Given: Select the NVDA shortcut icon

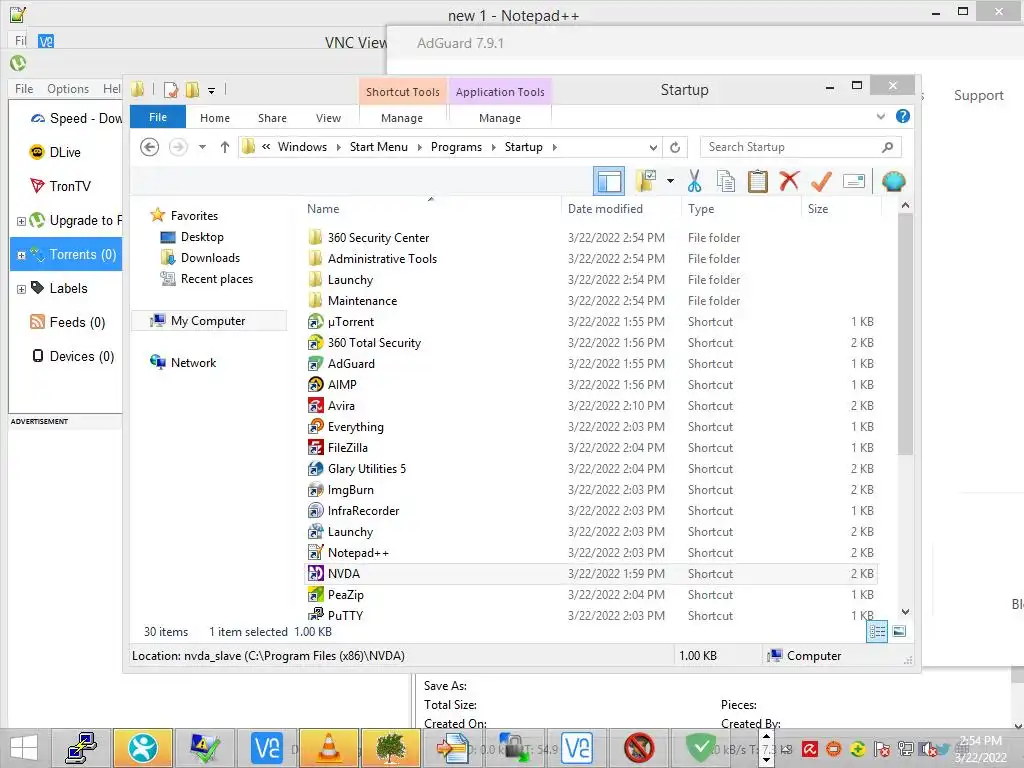Looking at the screenshot, I should pos(315,573).
